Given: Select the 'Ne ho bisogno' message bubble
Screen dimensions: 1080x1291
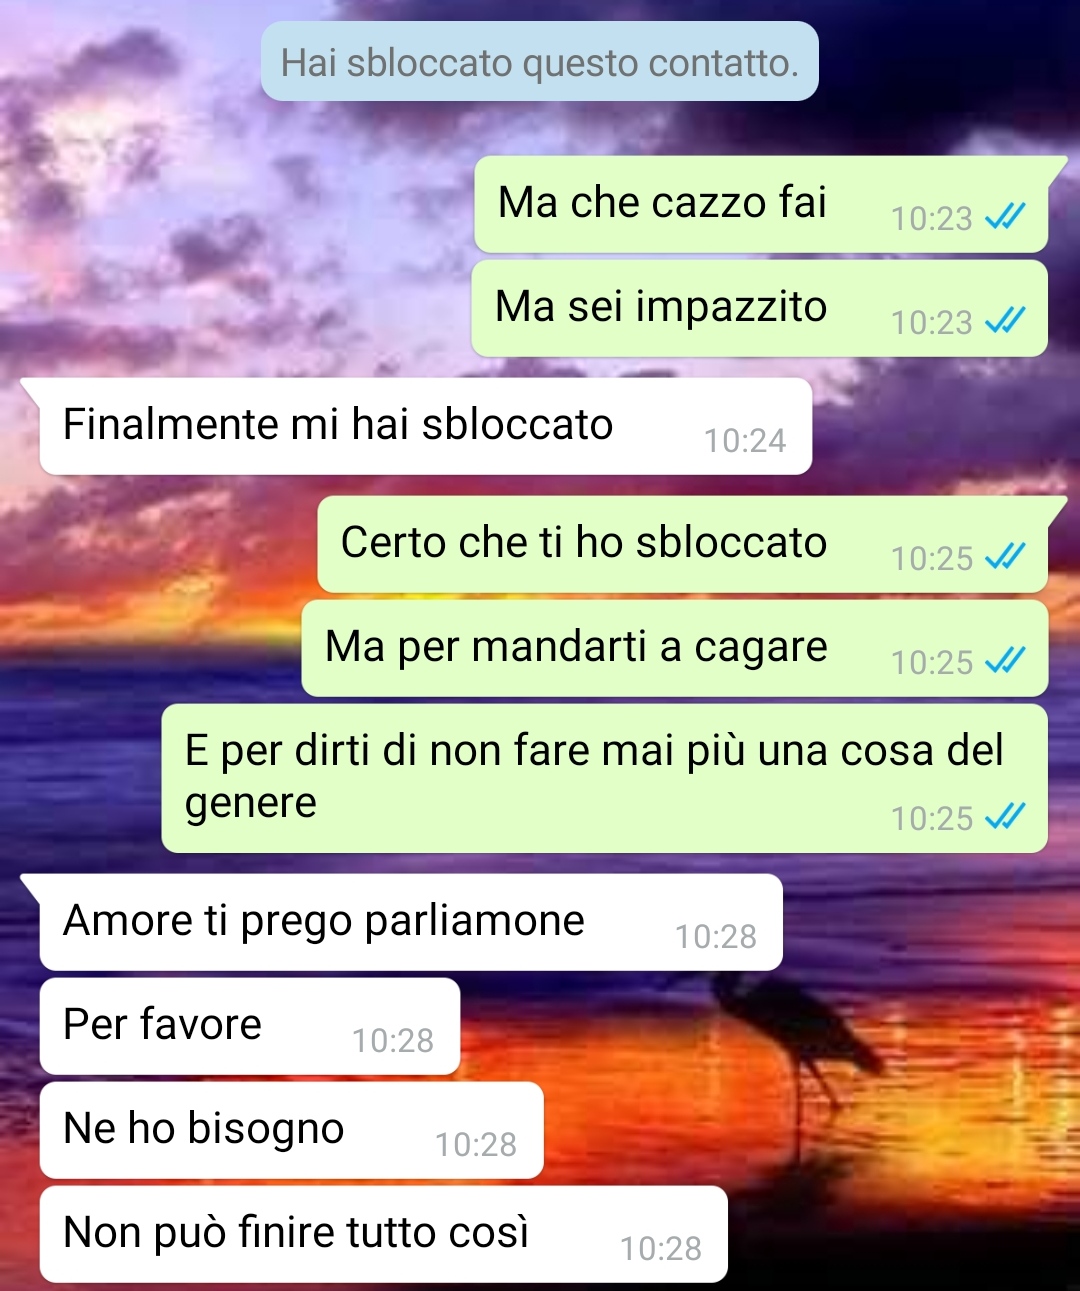Looking at the screenshot, I should click(x=292, y=1130).
